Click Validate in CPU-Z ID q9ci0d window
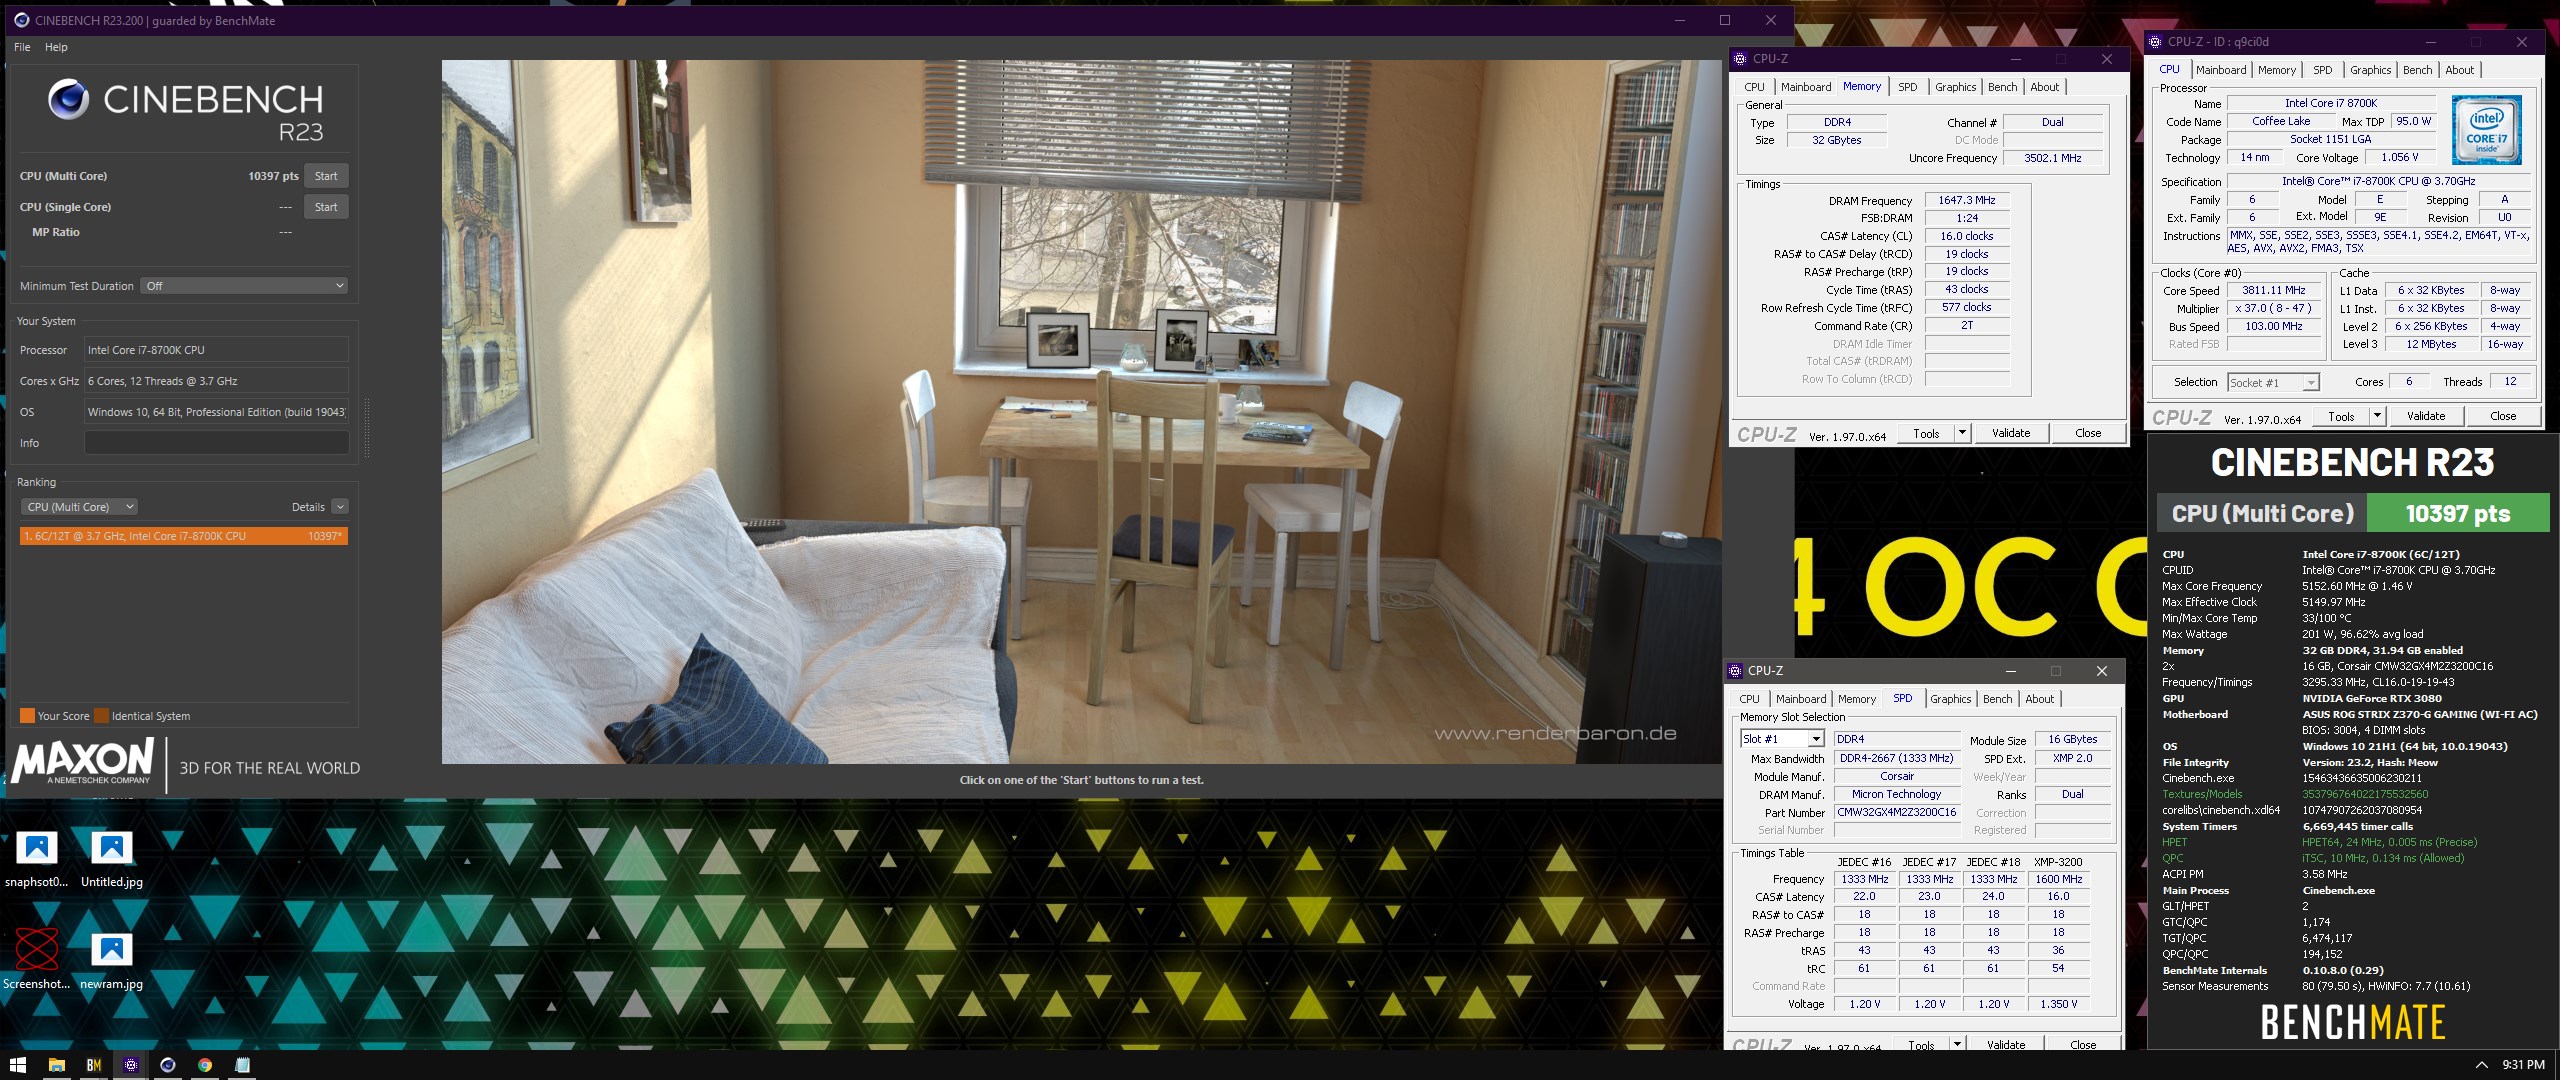 click(x=2426, y=416)
